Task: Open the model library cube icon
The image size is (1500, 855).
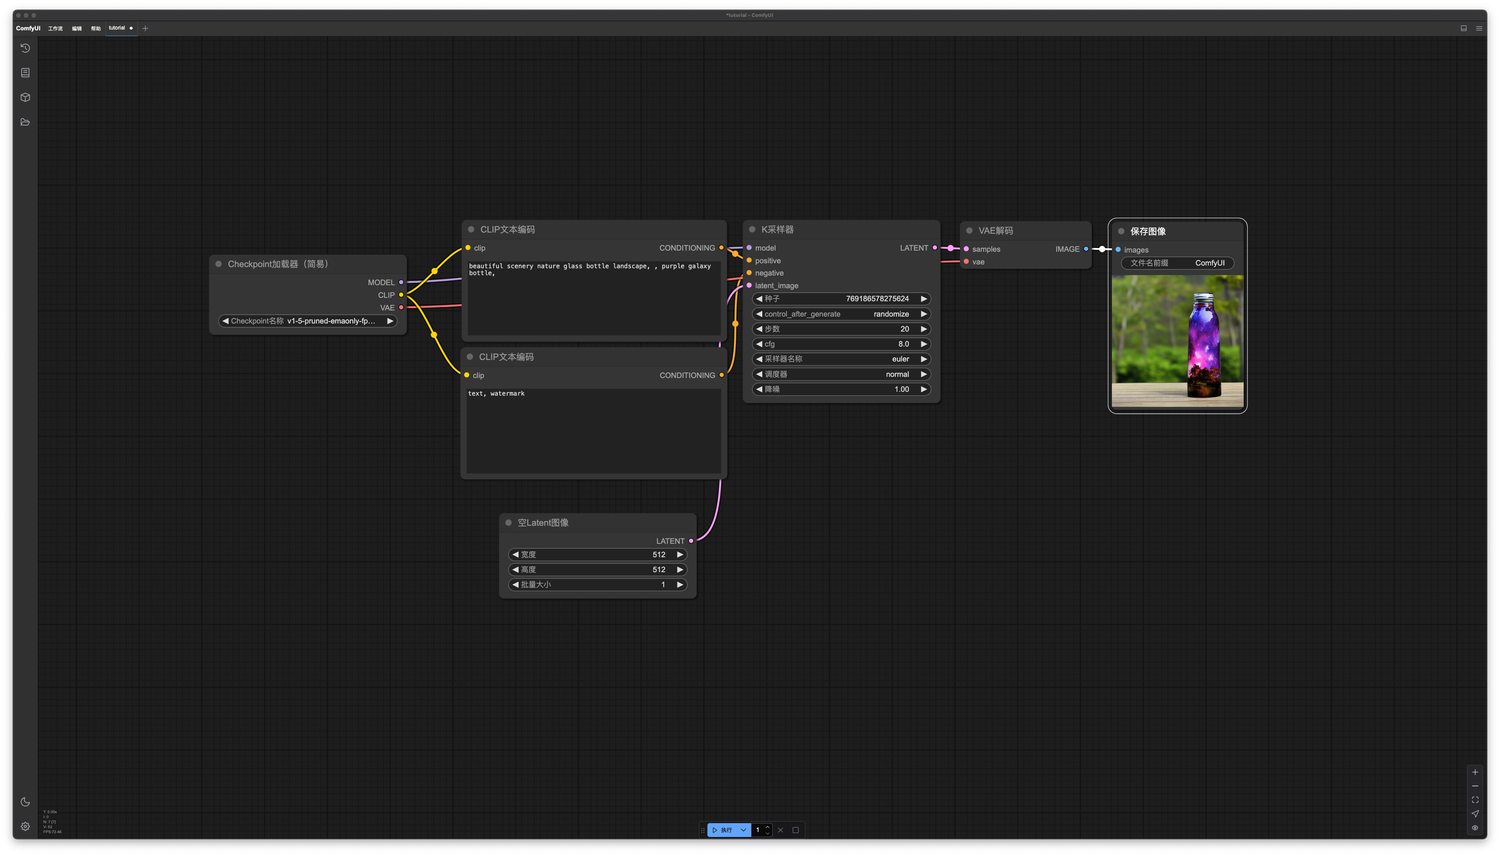Action: (25, 97)
